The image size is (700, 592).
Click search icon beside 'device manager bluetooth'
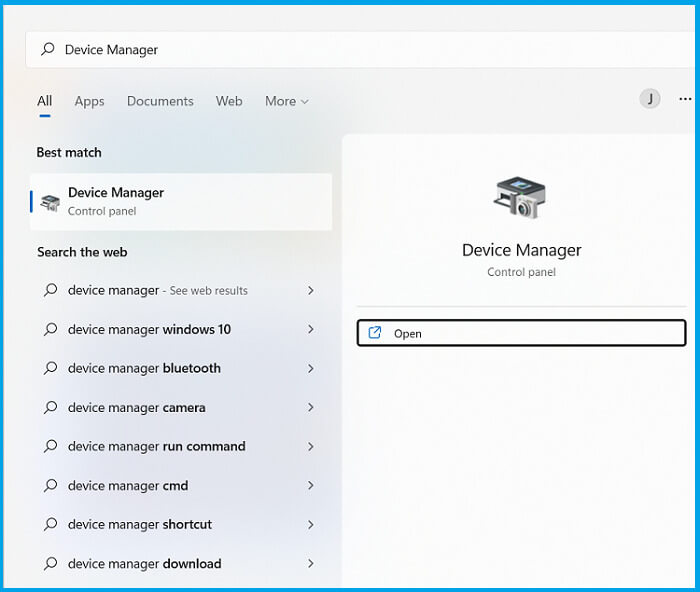[50, 368]
